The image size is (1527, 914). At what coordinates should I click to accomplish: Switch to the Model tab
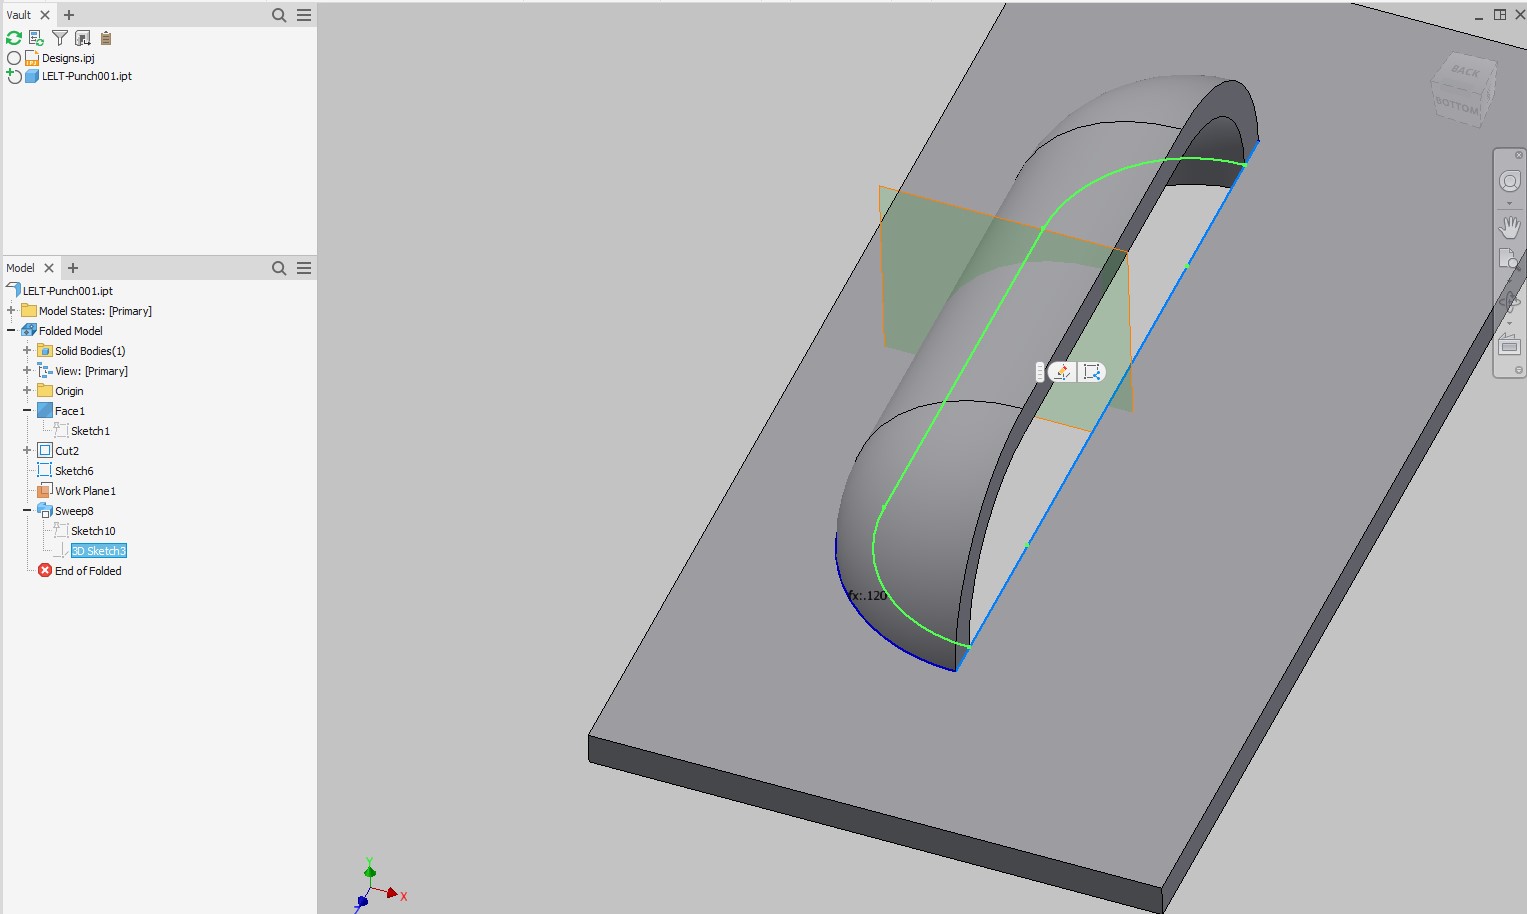click(18, 267)
